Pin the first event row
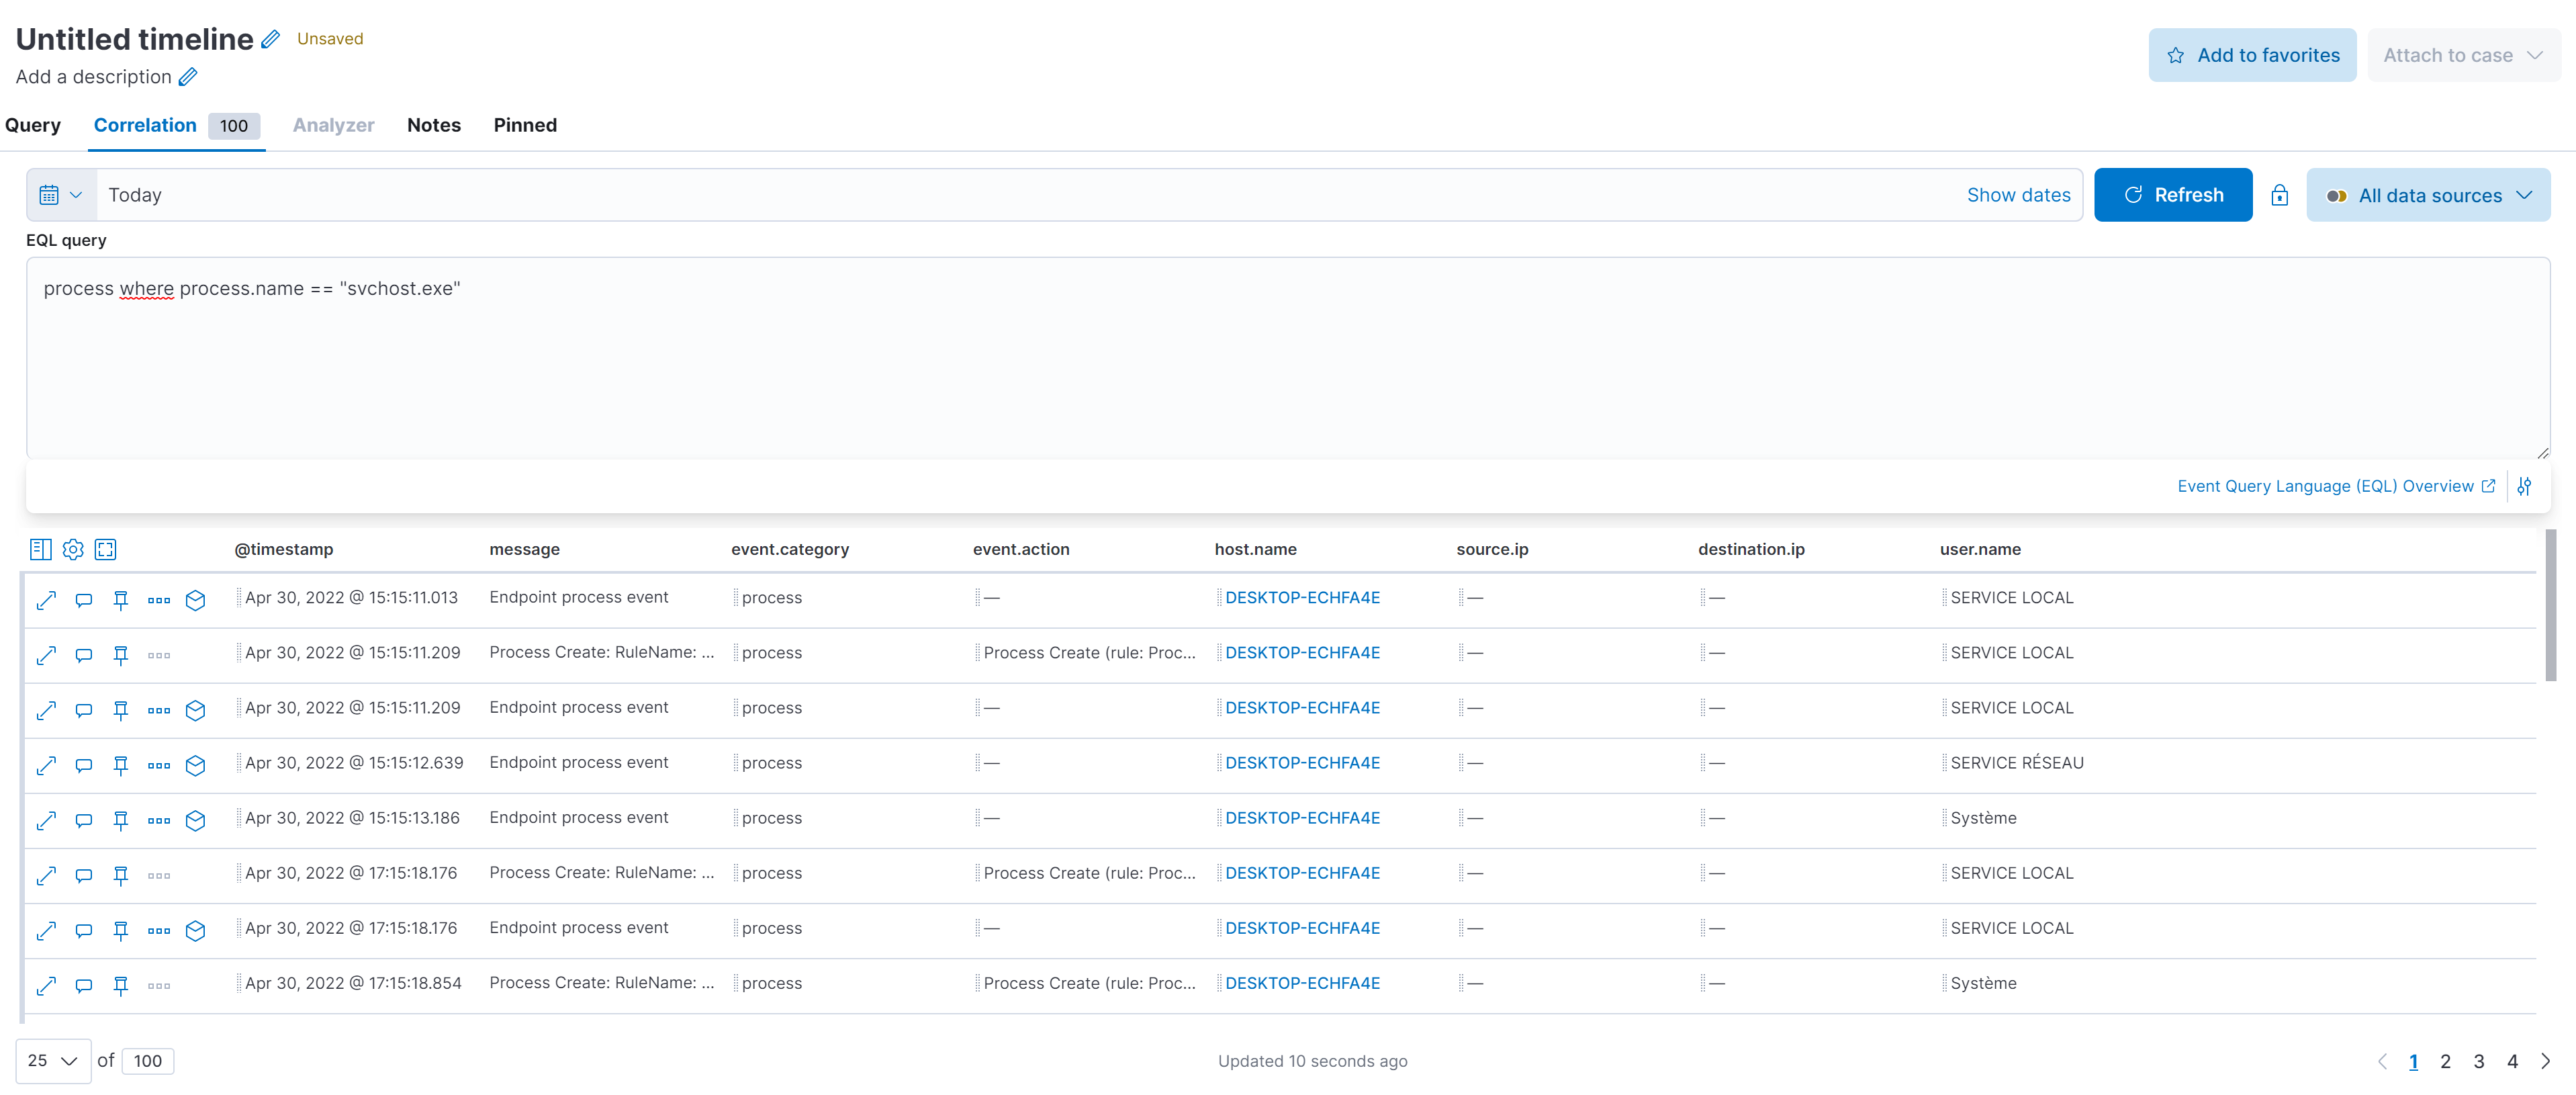This screenshot has height=1095, width=2576. (121, 600)
